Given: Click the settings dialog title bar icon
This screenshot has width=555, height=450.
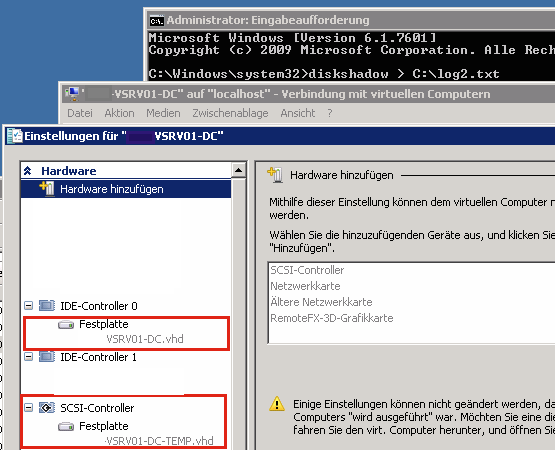Looking at the screenshot, I should (x=15, y=136).
